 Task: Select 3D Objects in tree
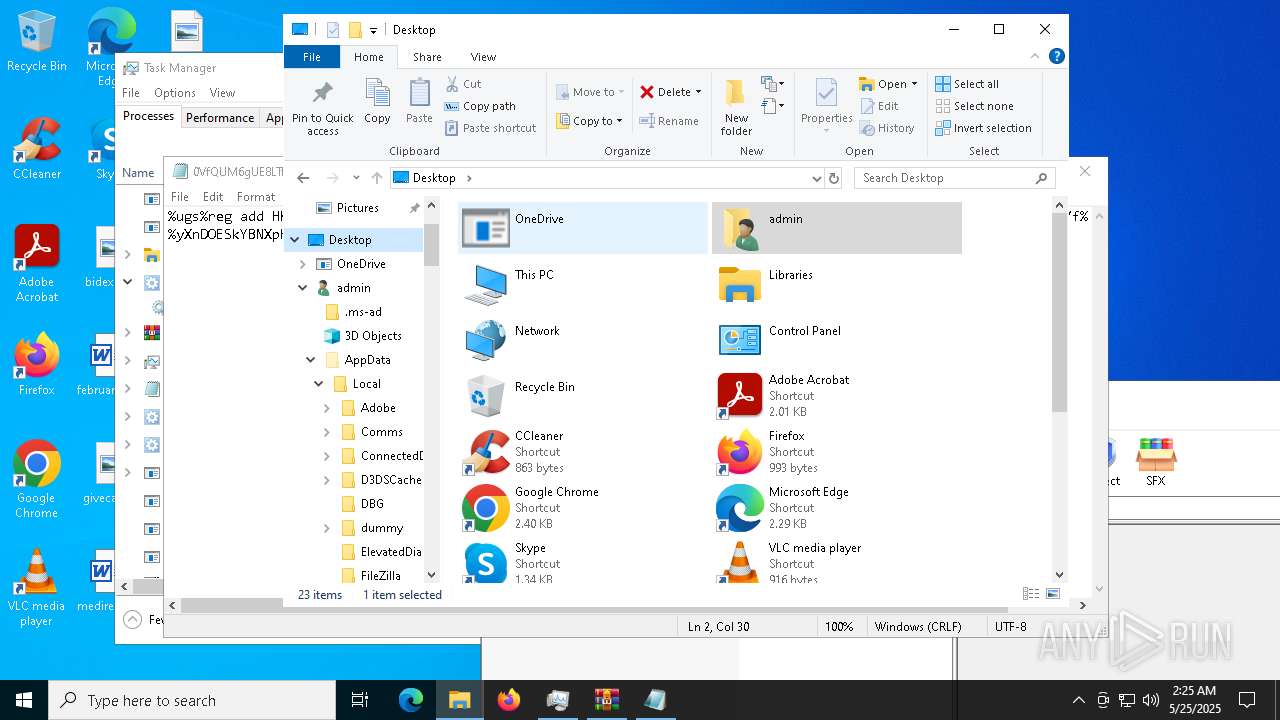tap(362, 336)
